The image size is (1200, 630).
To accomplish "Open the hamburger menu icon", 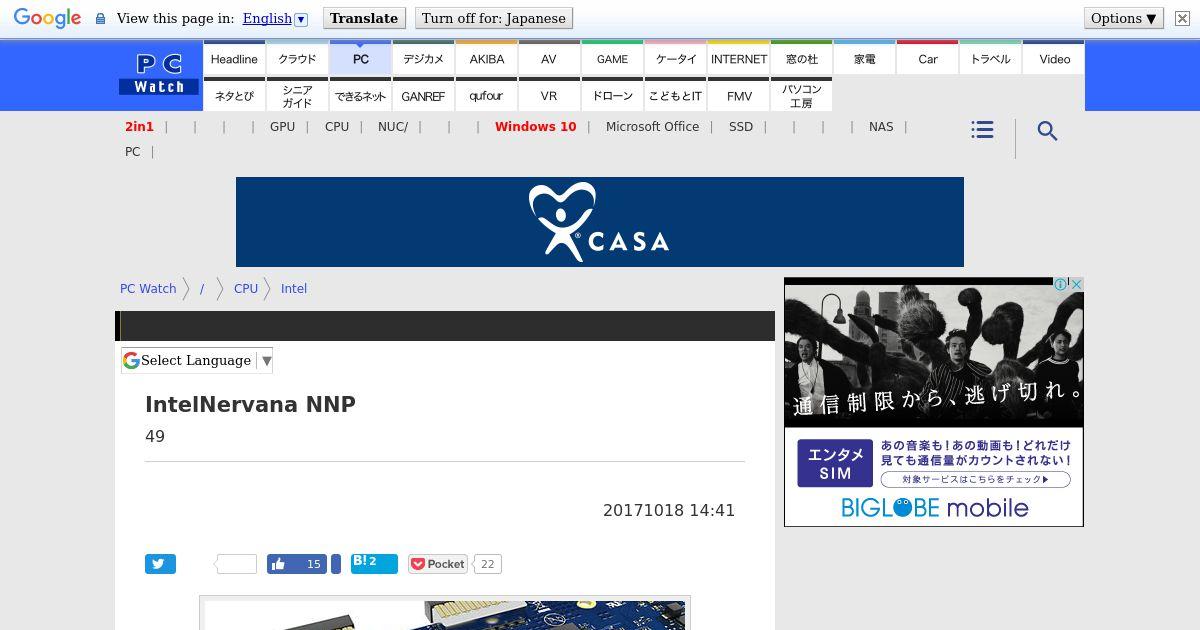I will tap(982, 130).
